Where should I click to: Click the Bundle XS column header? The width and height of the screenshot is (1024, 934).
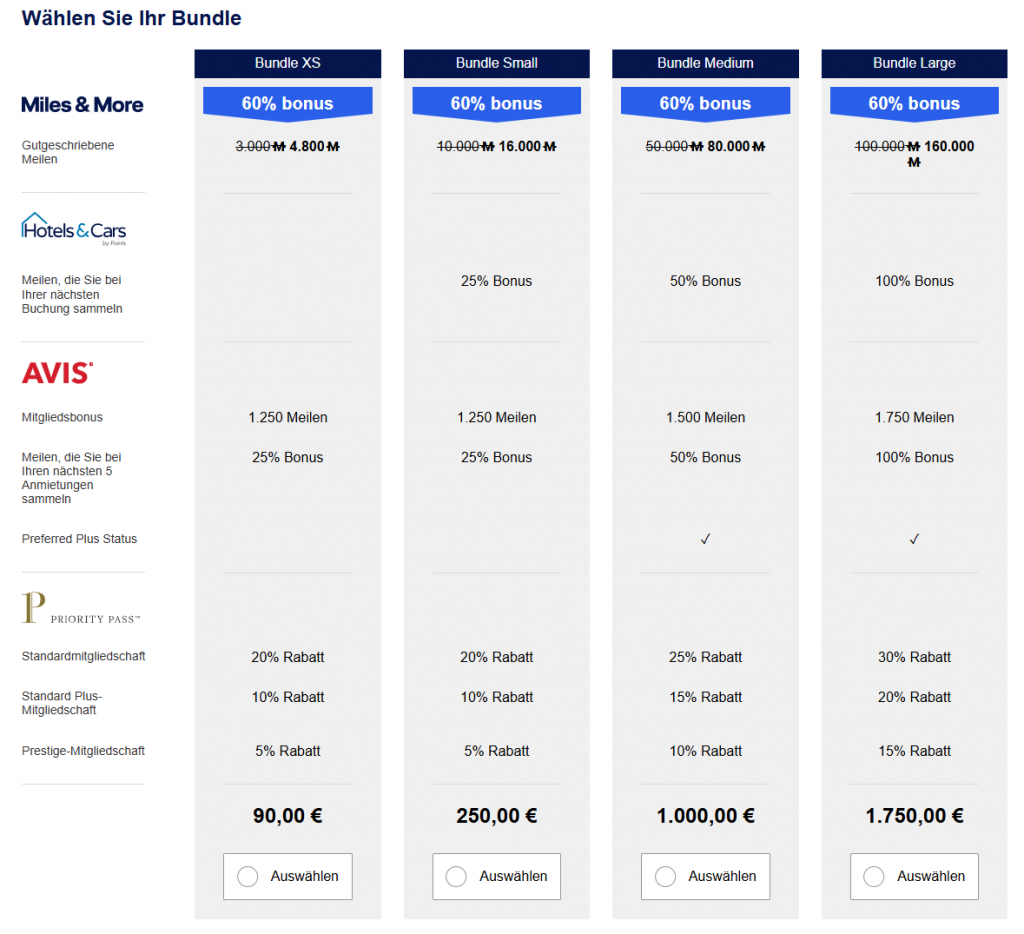point(287,63)
